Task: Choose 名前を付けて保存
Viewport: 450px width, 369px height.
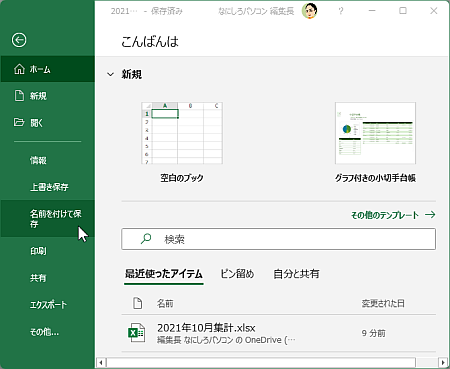Action: click(48, 219)
